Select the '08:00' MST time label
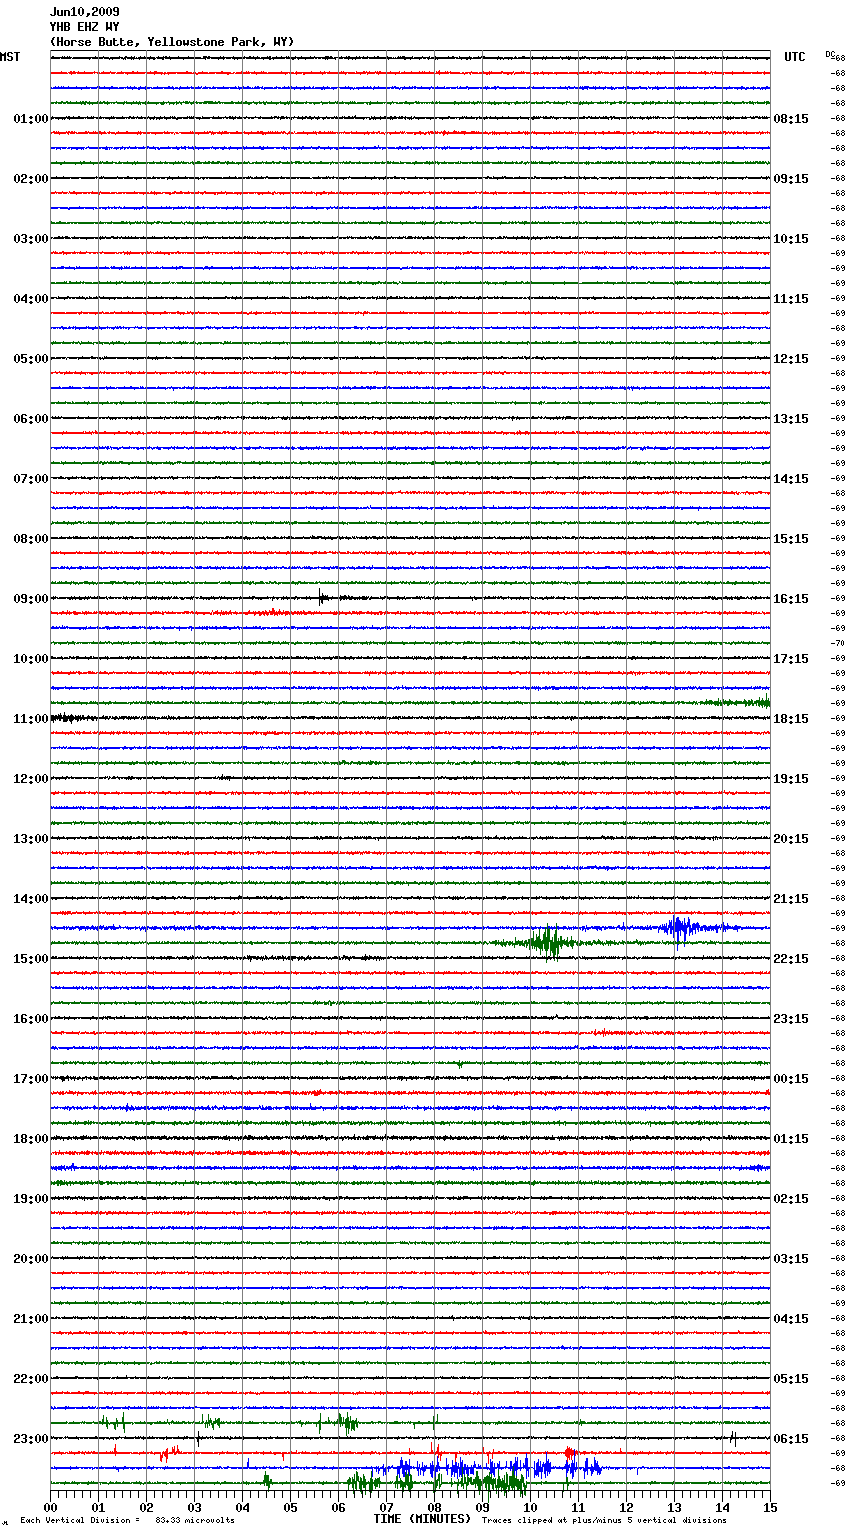 [x=31, y=539]
